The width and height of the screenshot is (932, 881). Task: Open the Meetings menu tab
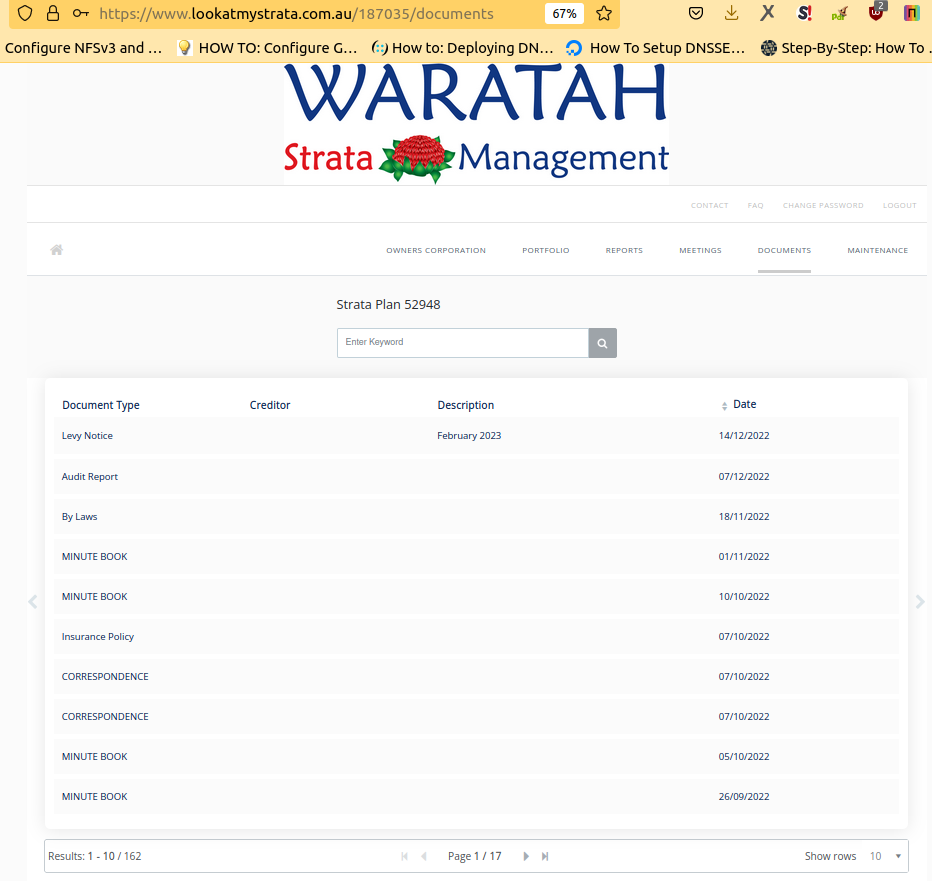coord(700,251)
